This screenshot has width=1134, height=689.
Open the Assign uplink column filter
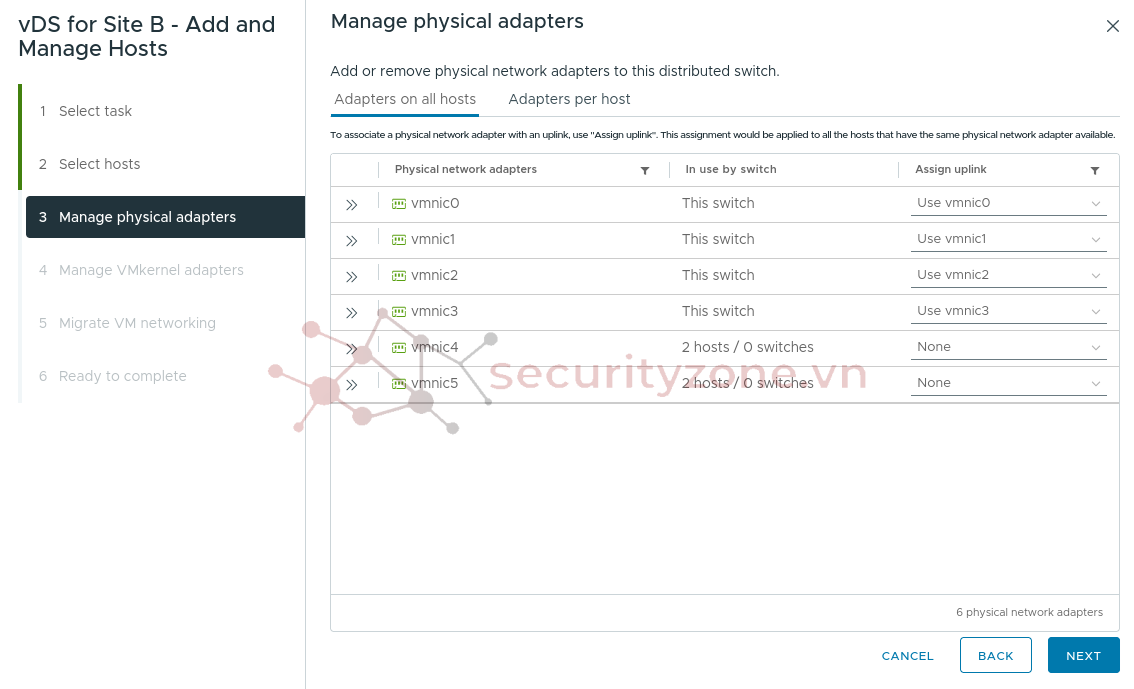pyautogui.click(x=1095, y=171)
